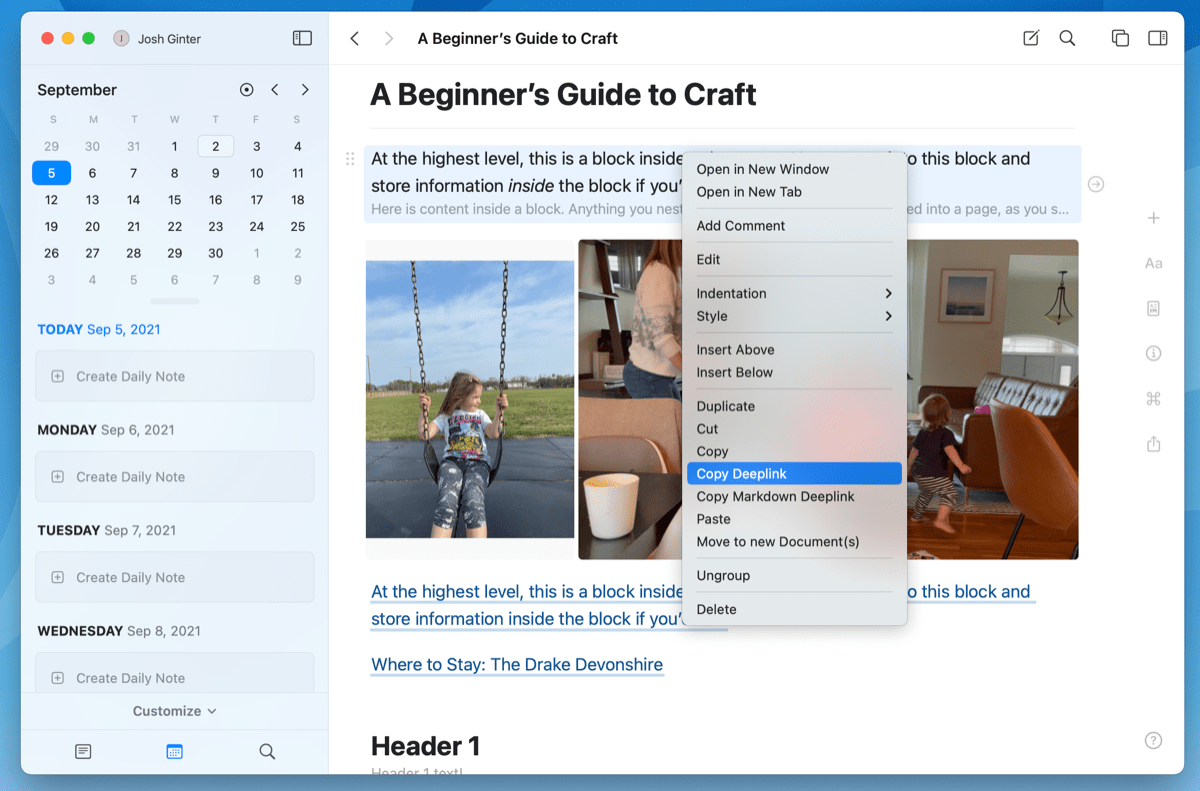Create a new document with compose icon

[1031, 38]
